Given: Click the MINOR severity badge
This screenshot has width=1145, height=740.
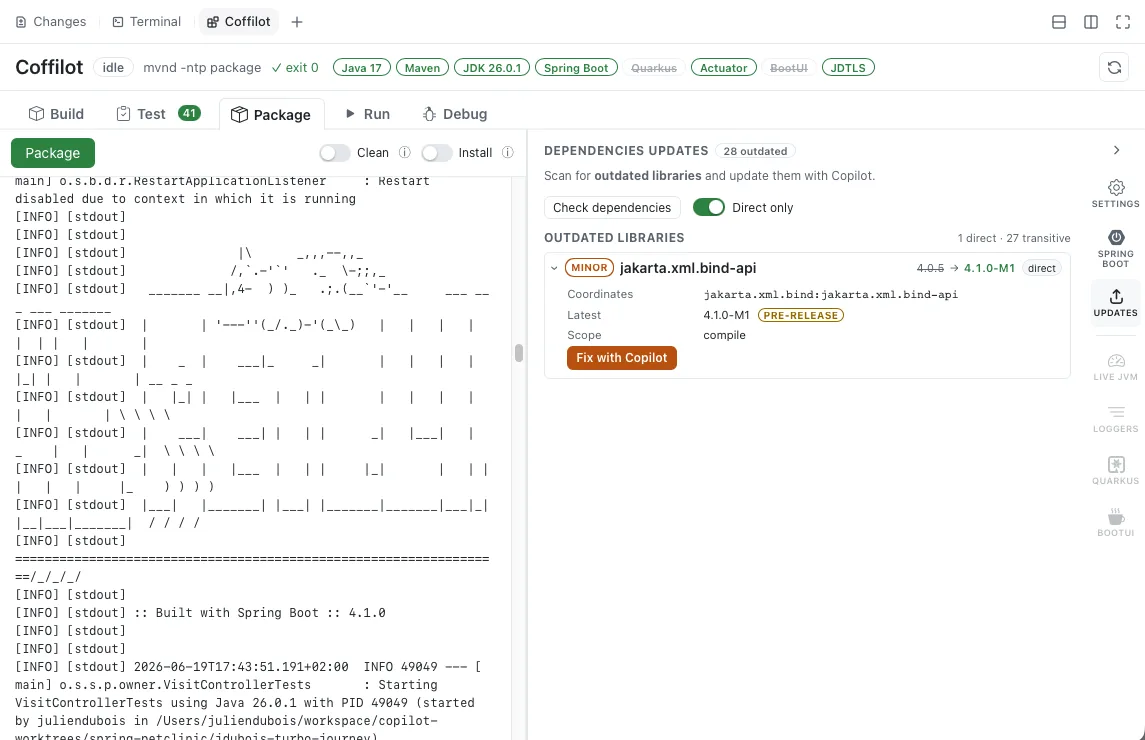Looking at the screenshot, I should coord(589,268).
